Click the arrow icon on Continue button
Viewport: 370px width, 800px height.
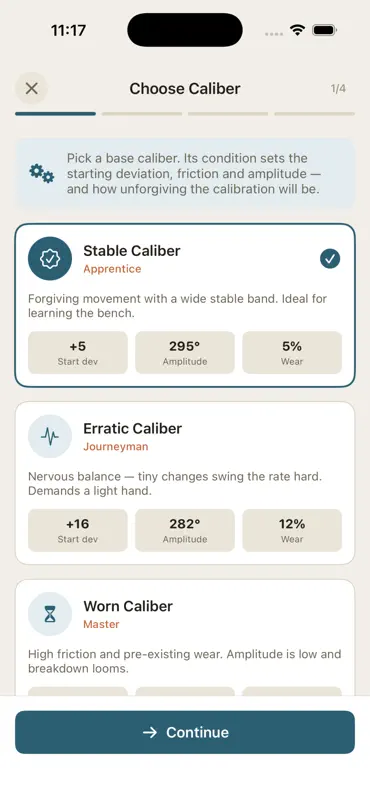coord(150,733)
